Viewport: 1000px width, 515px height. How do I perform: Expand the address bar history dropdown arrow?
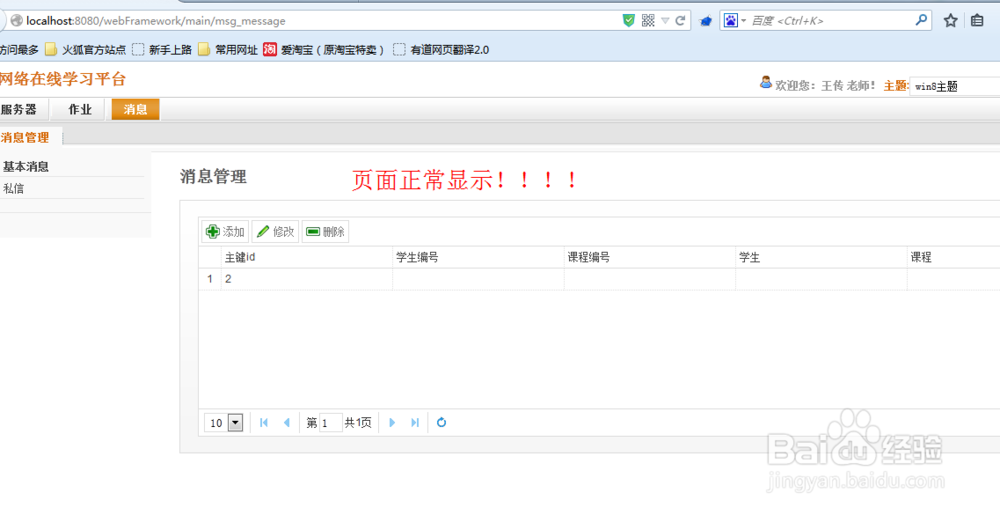pyautogui.click(x=665, y=21)
